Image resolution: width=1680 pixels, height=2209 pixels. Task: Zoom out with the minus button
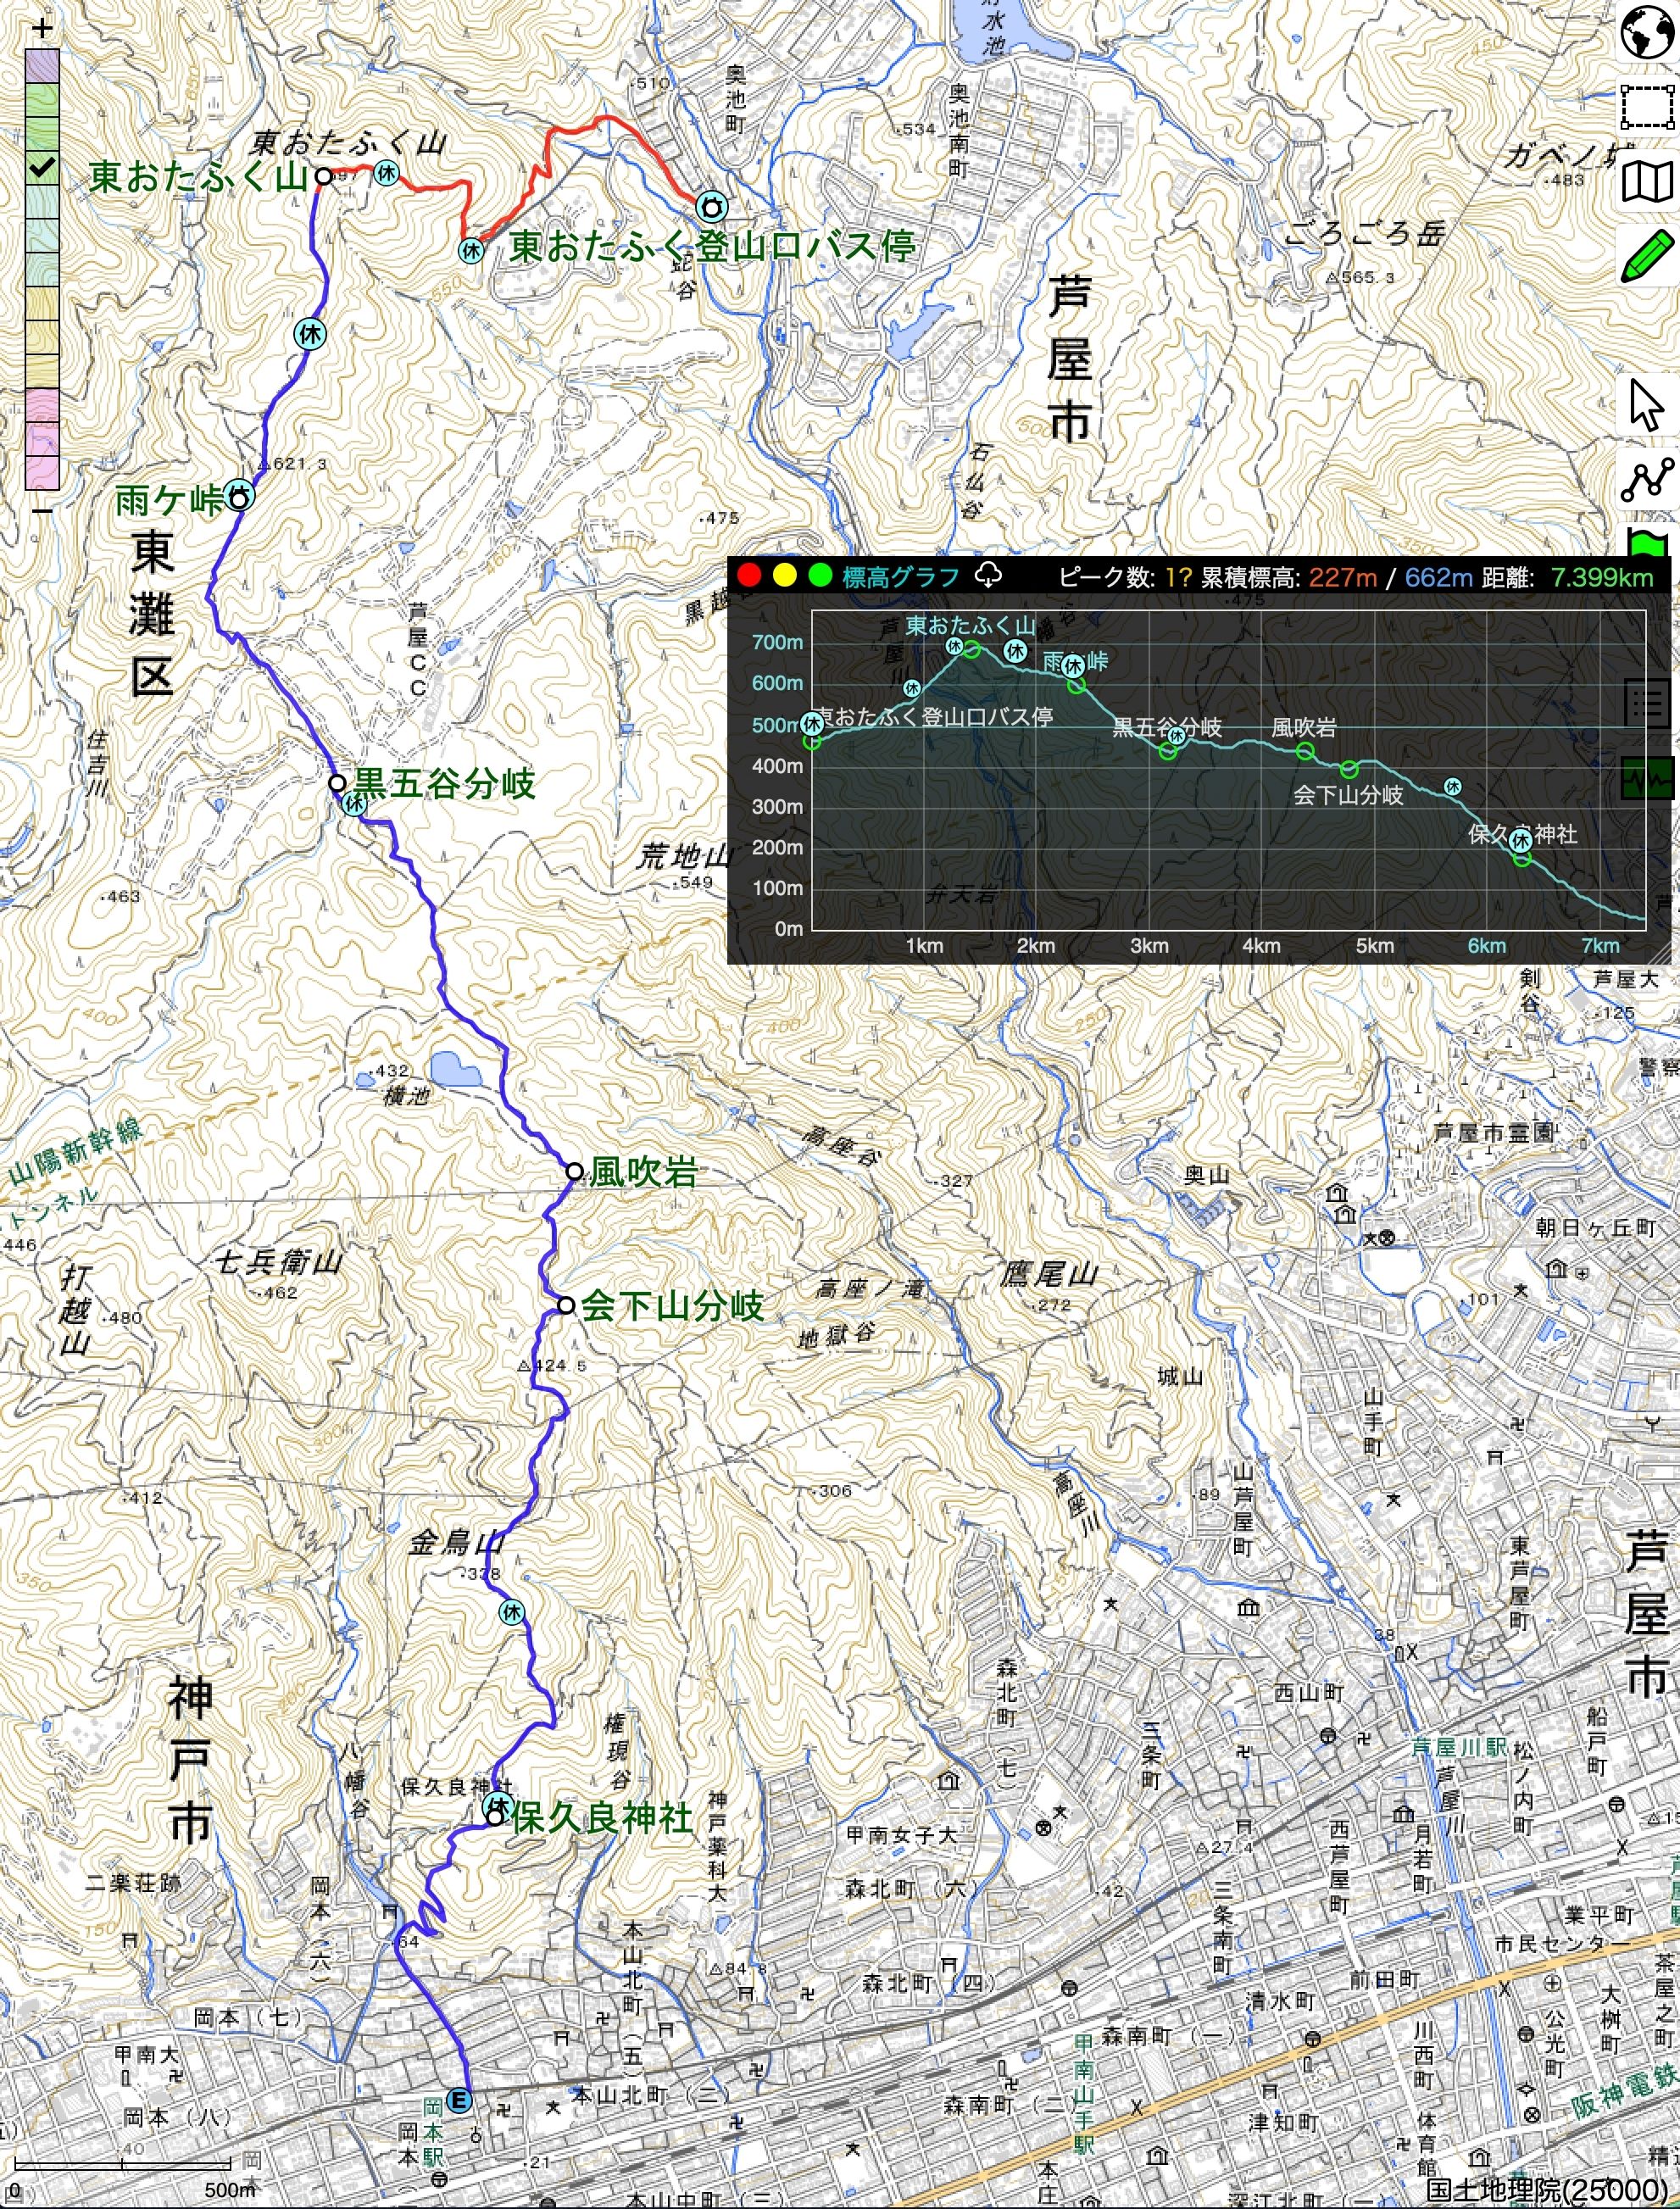42,510
